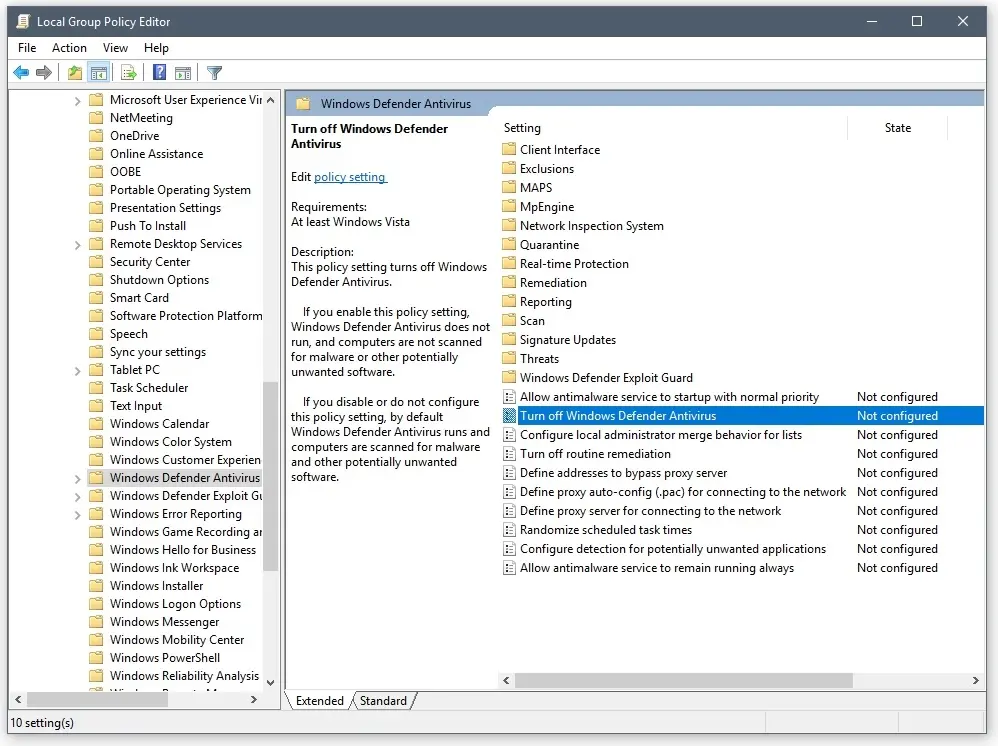Screen dimensions: 998x746
Task: Go back using the blue Back arrow
Action: (x=21, y=73)
